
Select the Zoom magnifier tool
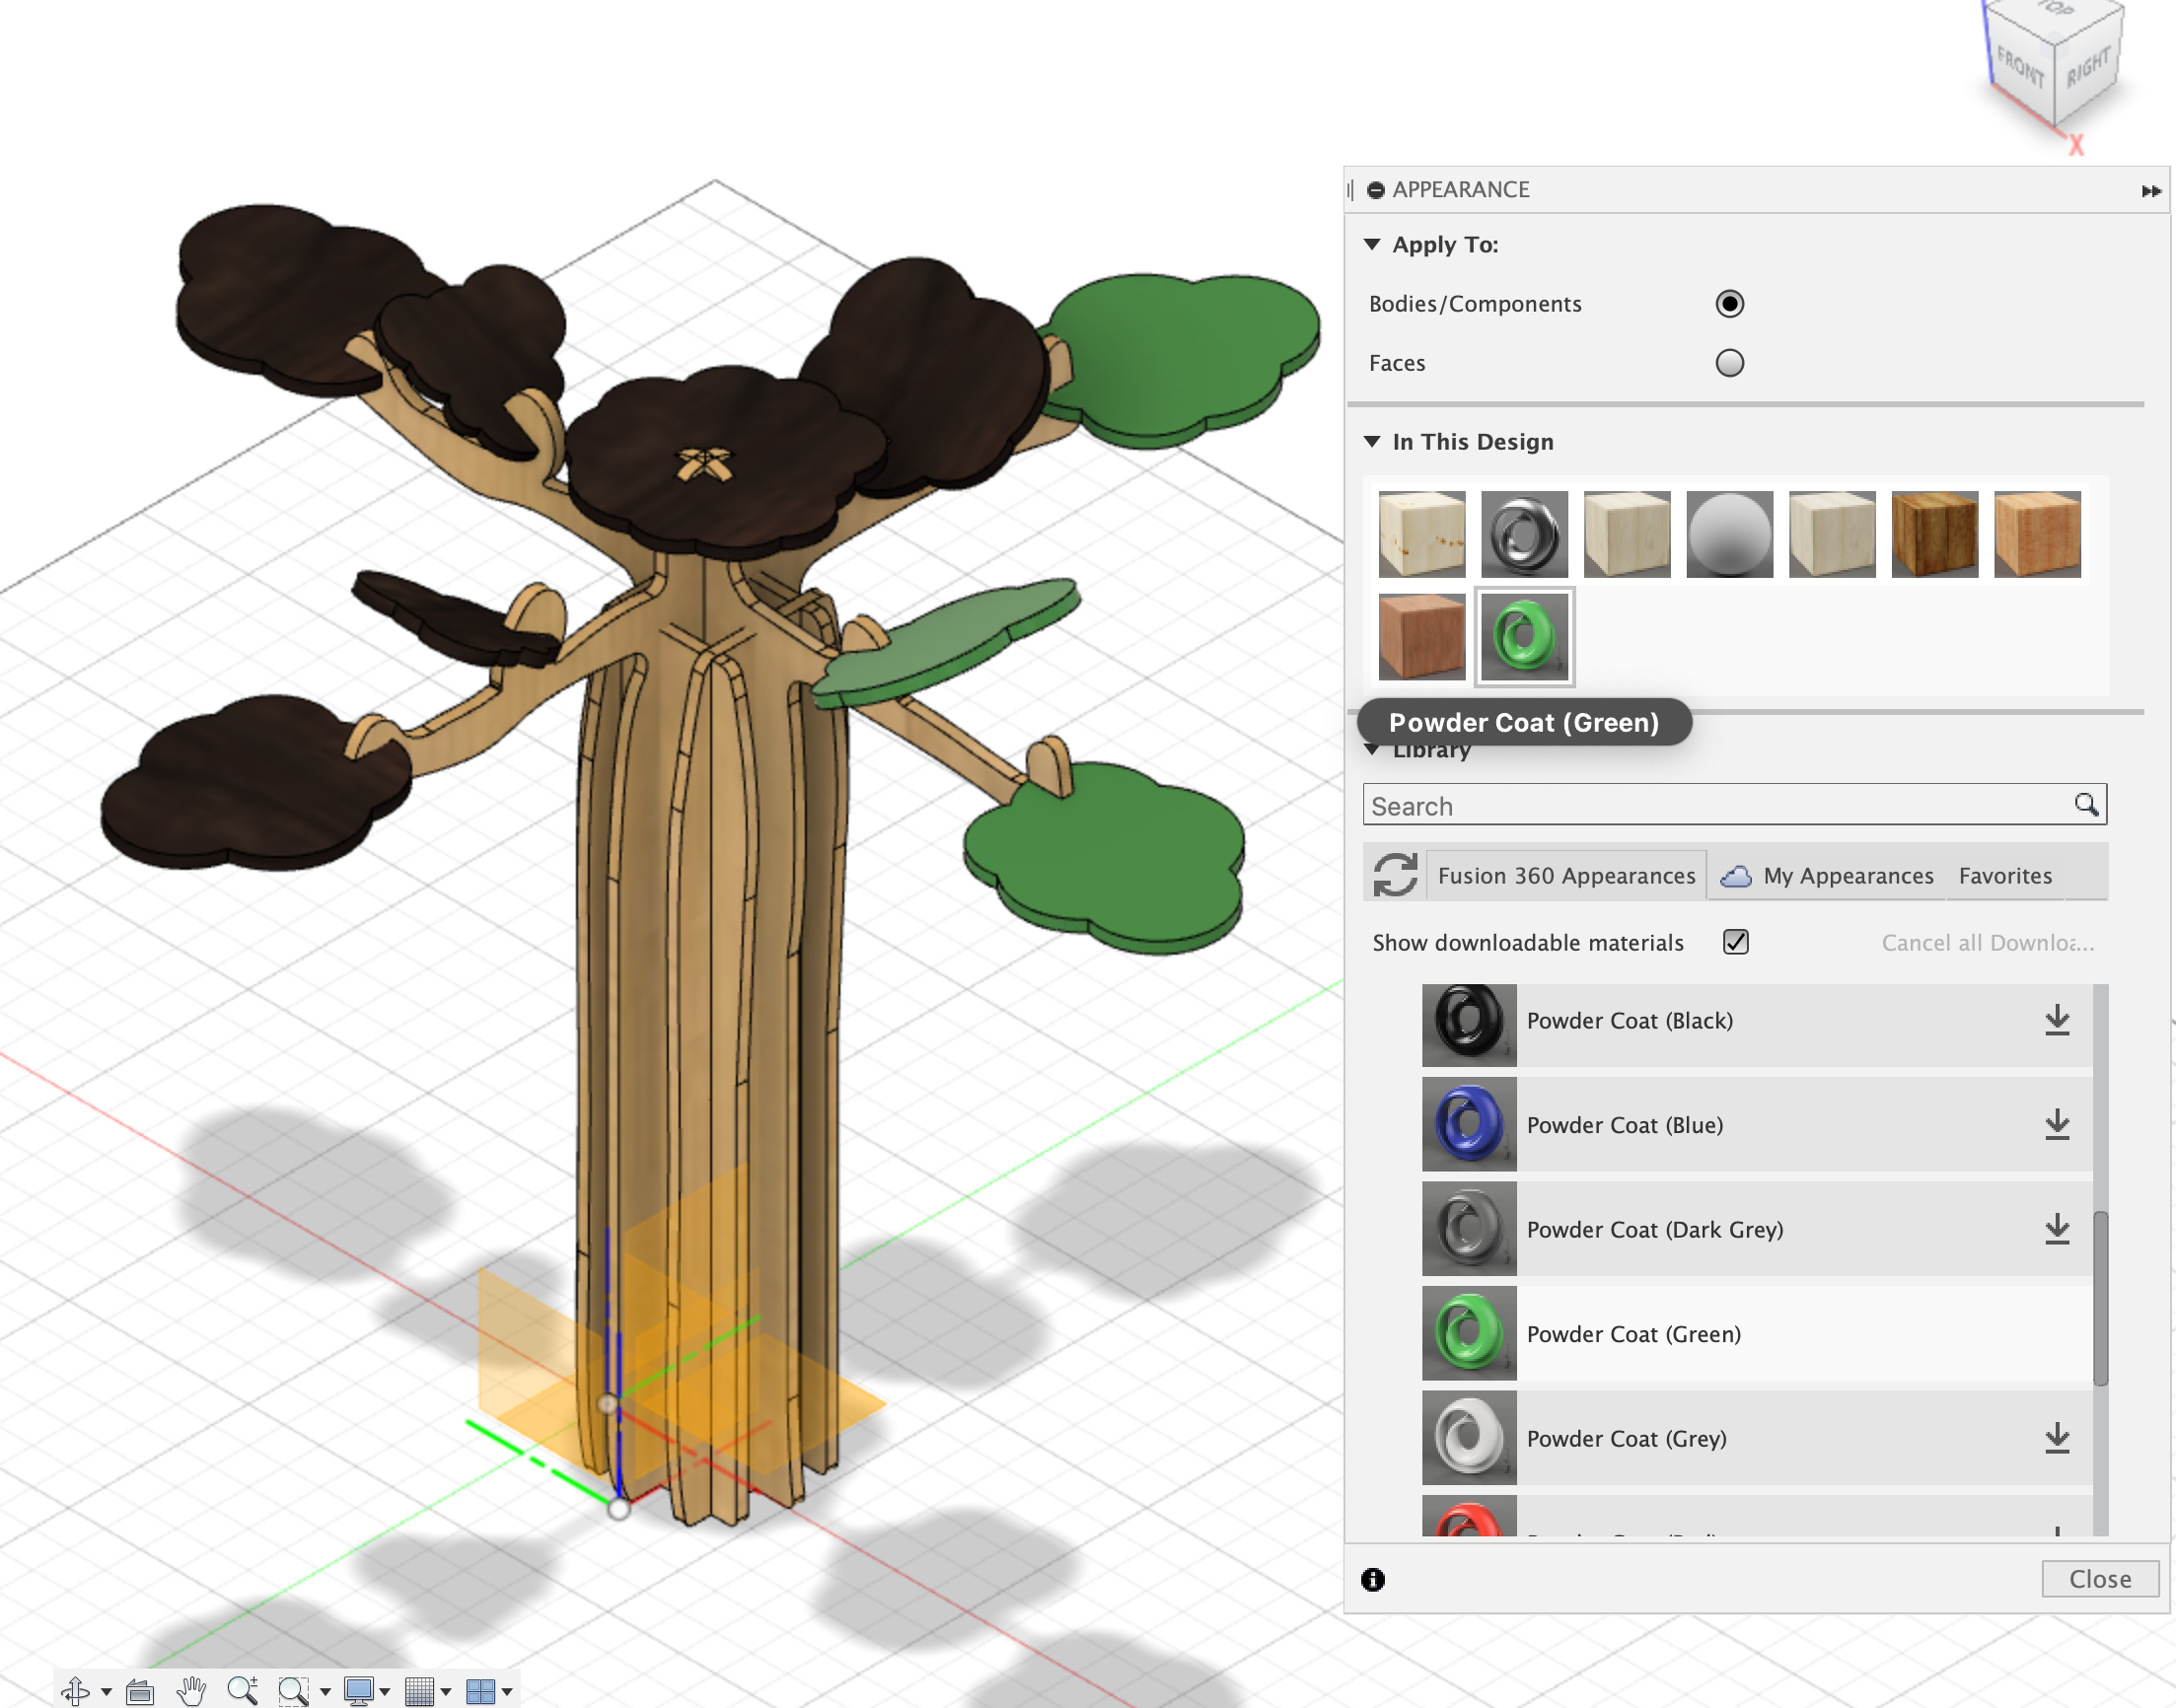point(243,1690)
